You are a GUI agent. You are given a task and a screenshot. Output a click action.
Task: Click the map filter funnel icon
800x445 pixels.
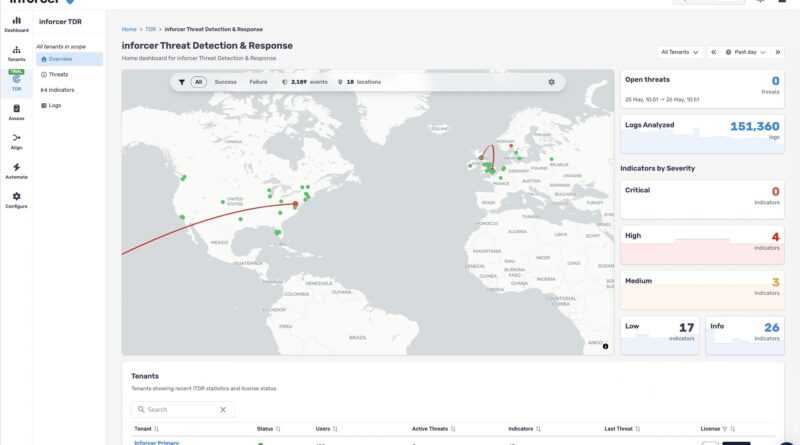click(182, 82)
